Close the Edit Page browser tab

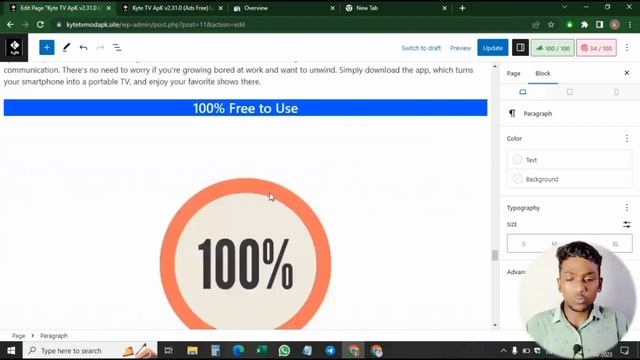(109, 8)
